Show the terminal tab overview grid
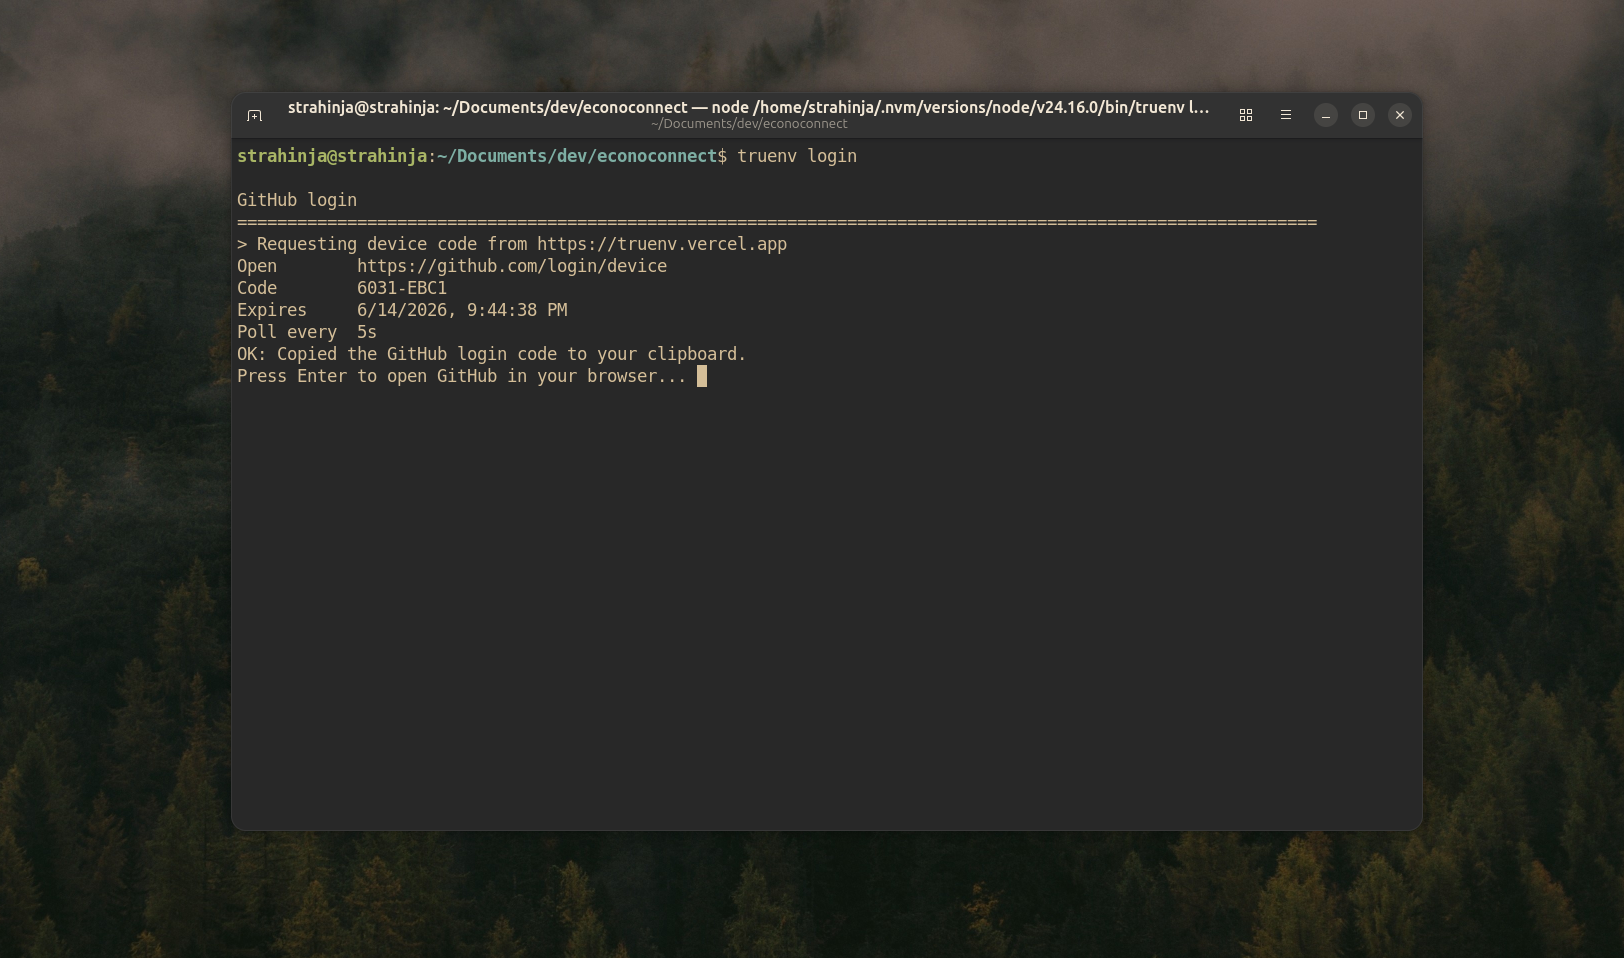 click(x=1246, y=116)
